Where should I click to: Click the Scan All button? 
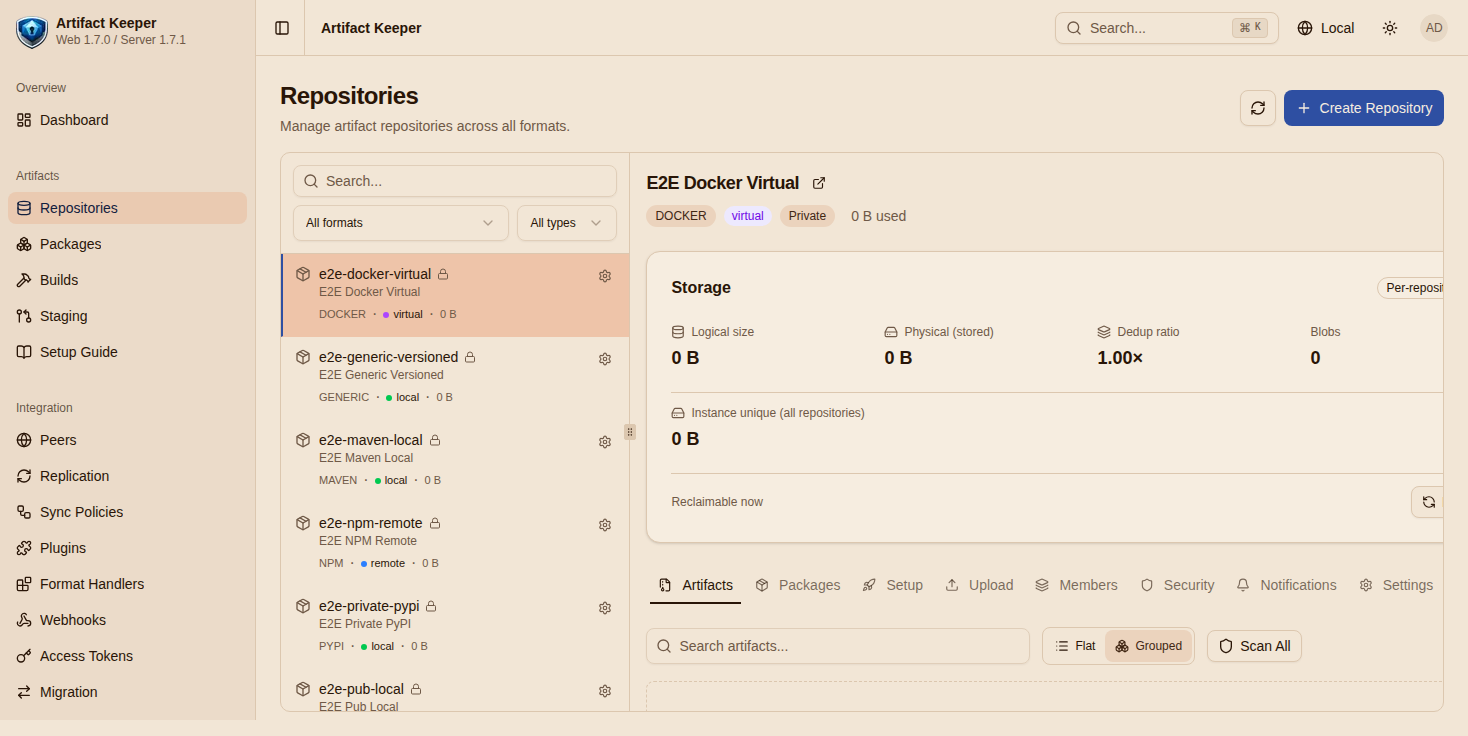(1254, 646)
